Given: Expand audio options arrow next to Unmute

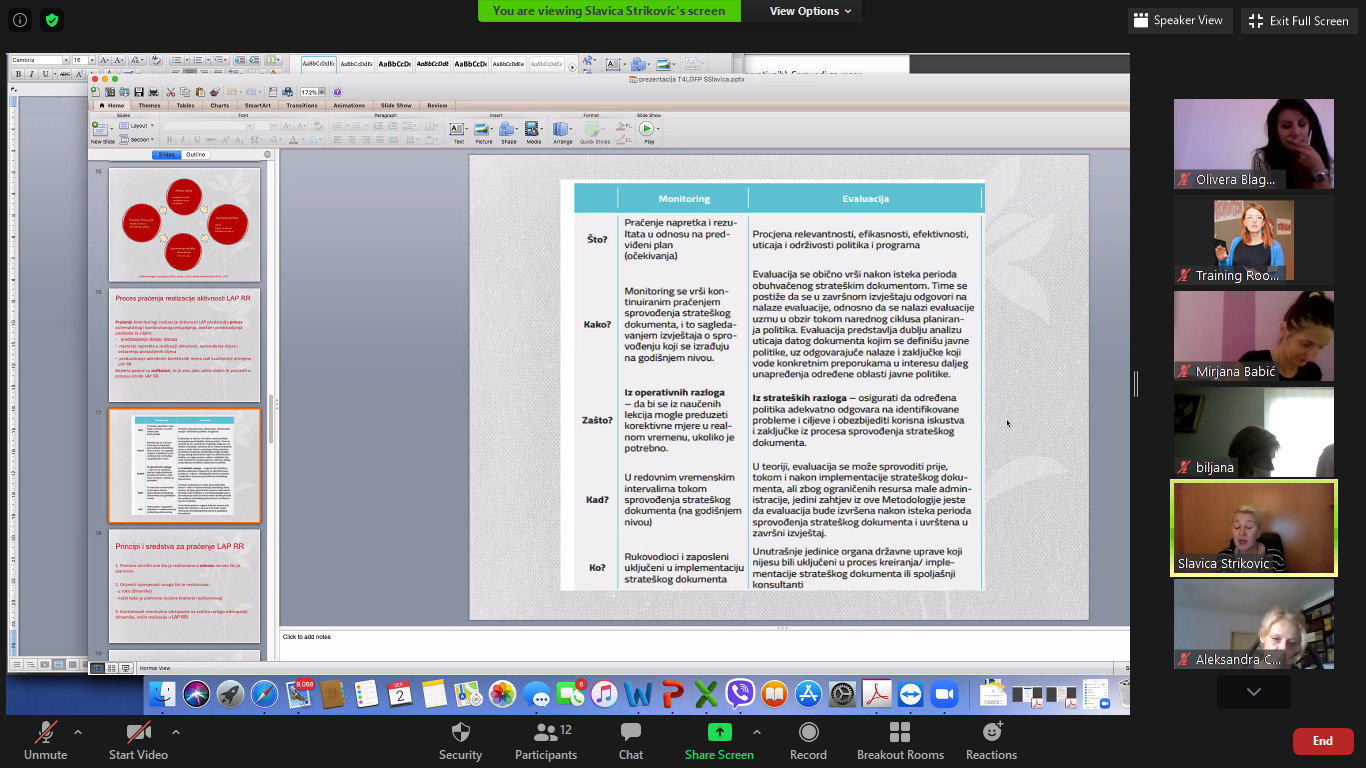Looking at the screenshot, I should (78, 732).
